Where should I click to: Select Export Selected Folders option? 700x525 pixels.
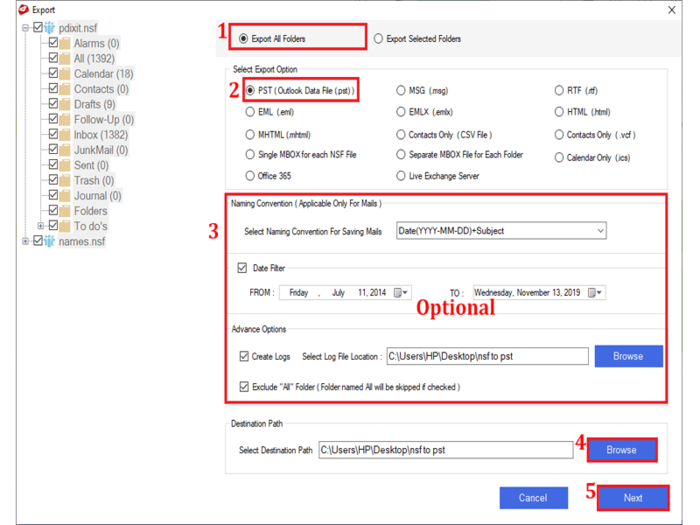(x=378, y=39)
